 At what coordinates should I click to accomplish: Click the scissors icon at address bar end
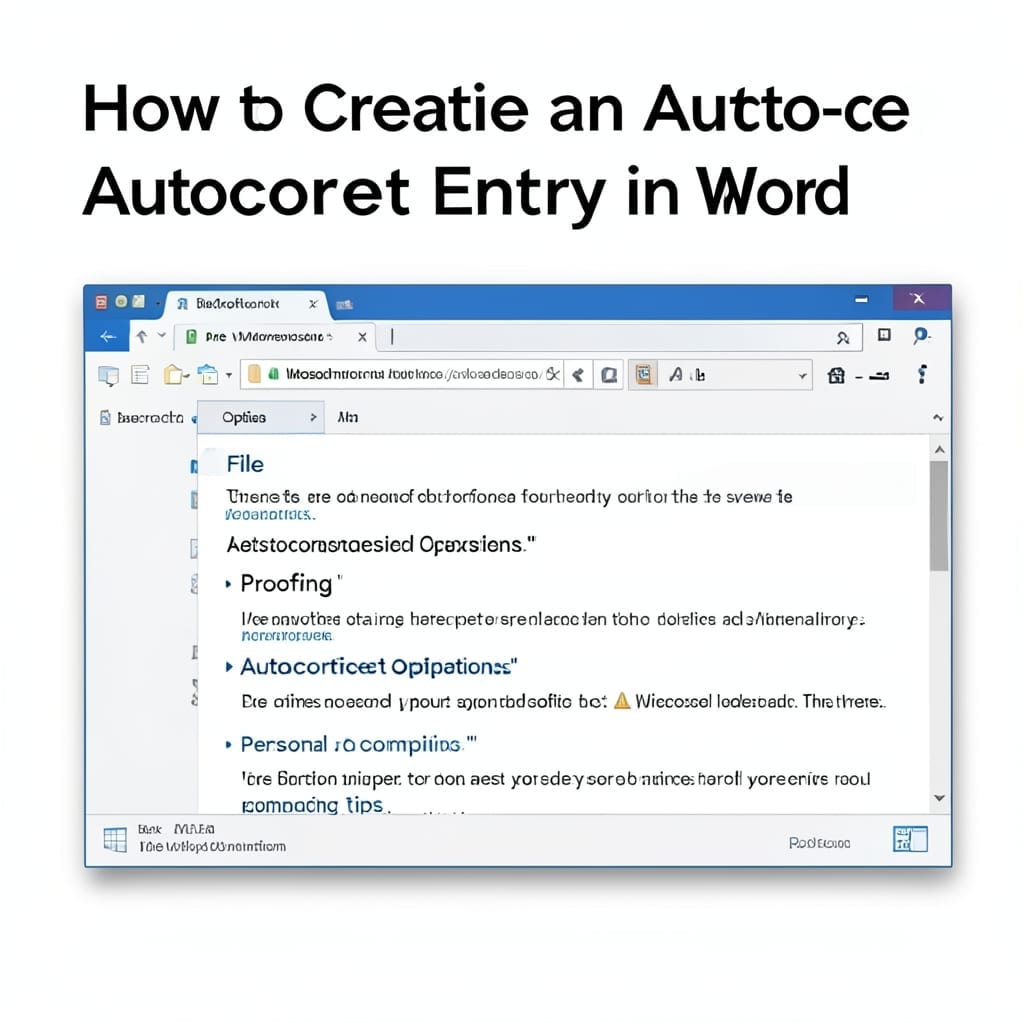click(552, 374)
